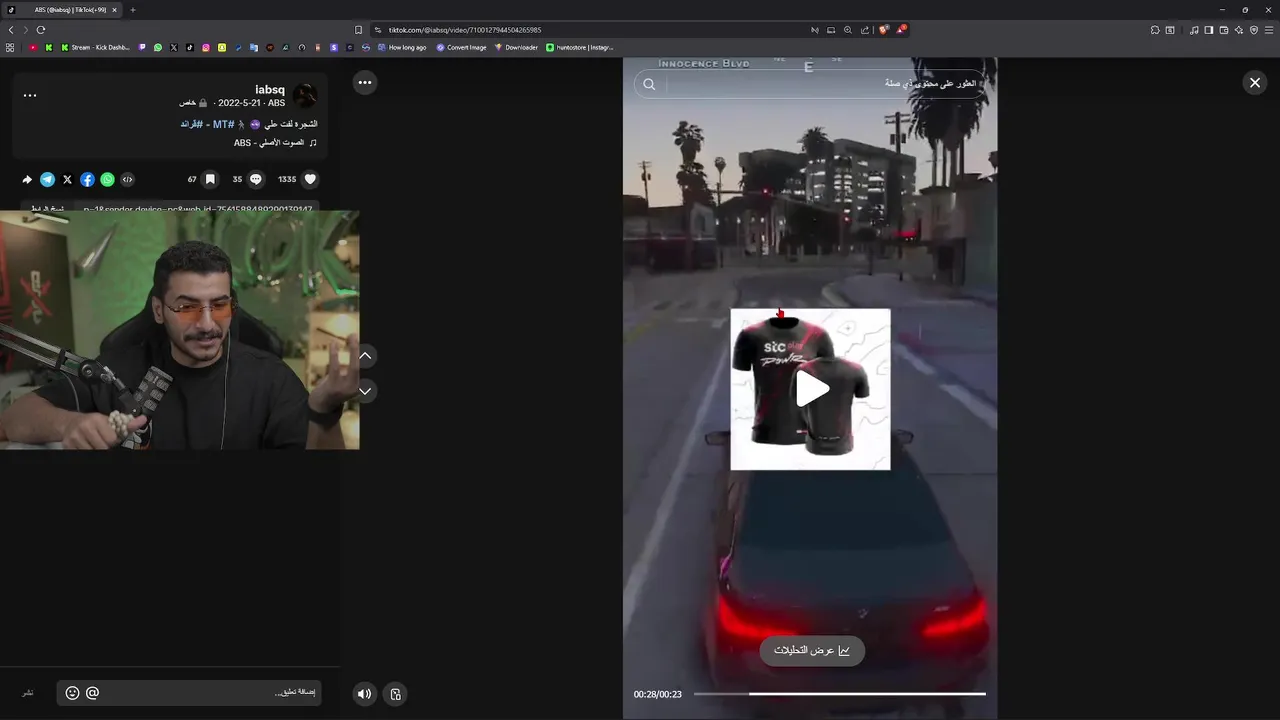This screenshot has width=1280, height=720.
Task: Open the #MT hashtag link
Action: (x=223, y=124)
